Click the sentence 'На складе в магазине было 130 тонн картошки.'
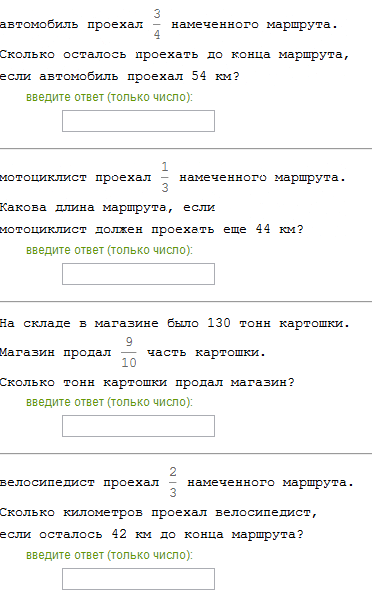Viewport: 372px width, 596px height. [174, 323]
